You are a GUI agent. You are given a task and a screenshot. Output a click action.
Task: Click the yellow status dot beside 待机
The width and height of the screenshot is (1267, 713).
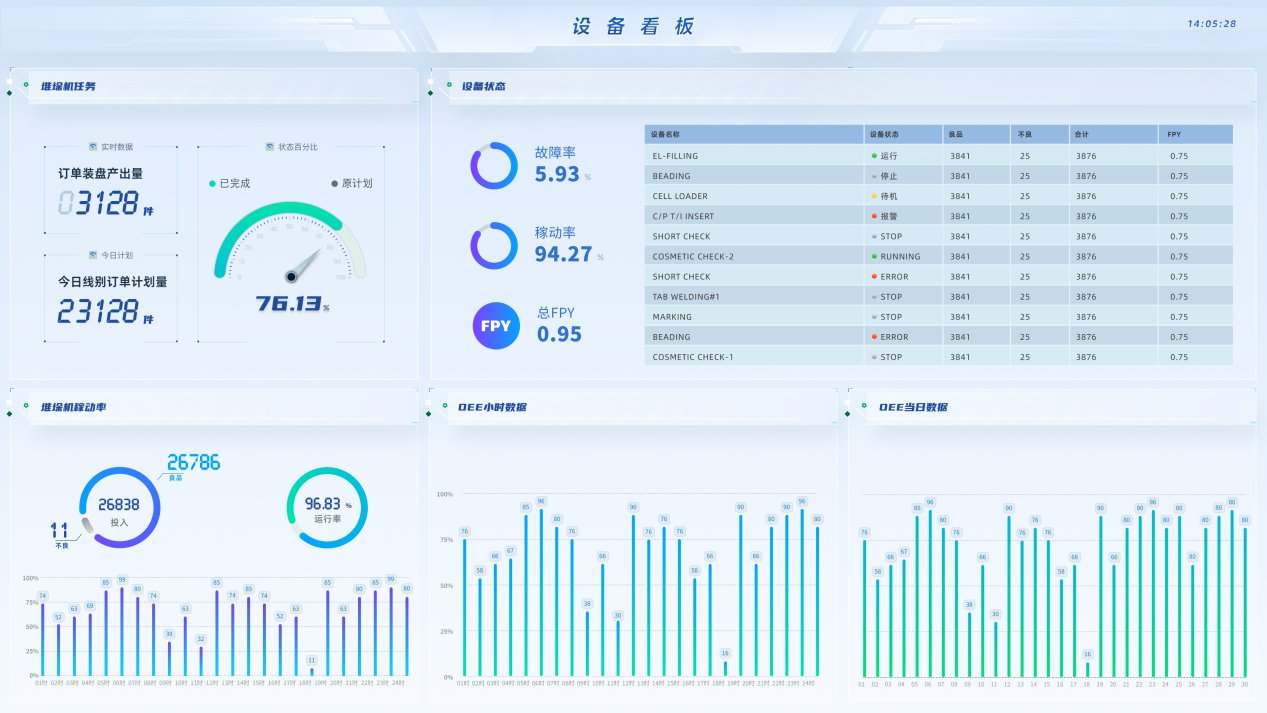874,196
